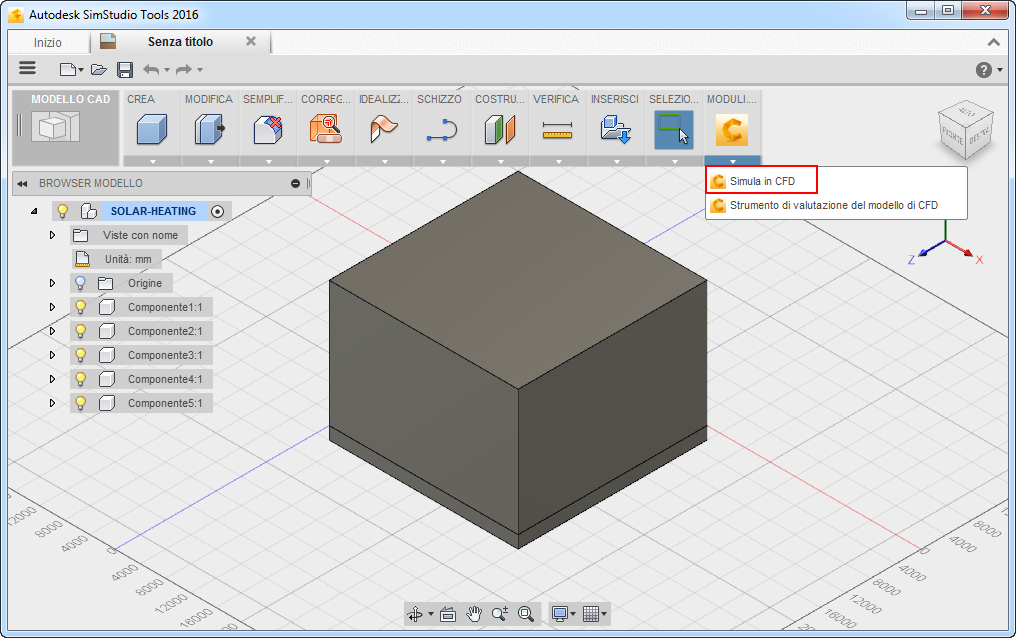
Task: Open the VERIFICA dropdown arrow
Action: click(x=558, y=161)
